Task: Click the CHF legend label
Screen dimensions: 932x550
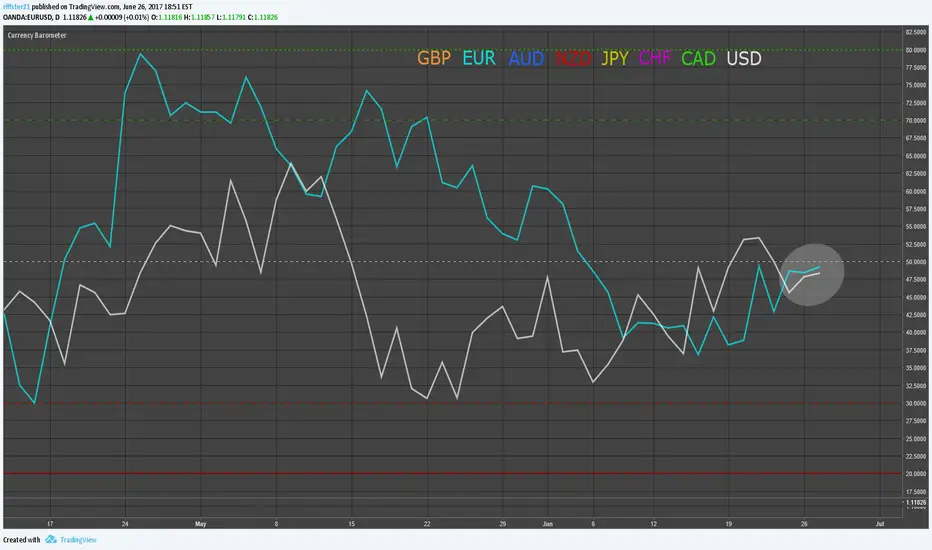Action: coord(654,58)
